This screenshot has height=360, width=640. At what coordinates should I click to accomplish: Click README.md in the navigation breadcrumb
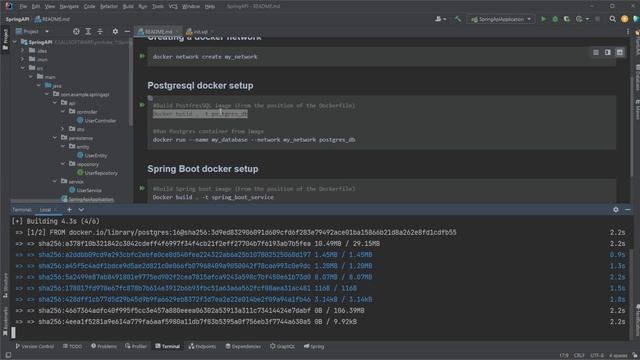[52, 19]
